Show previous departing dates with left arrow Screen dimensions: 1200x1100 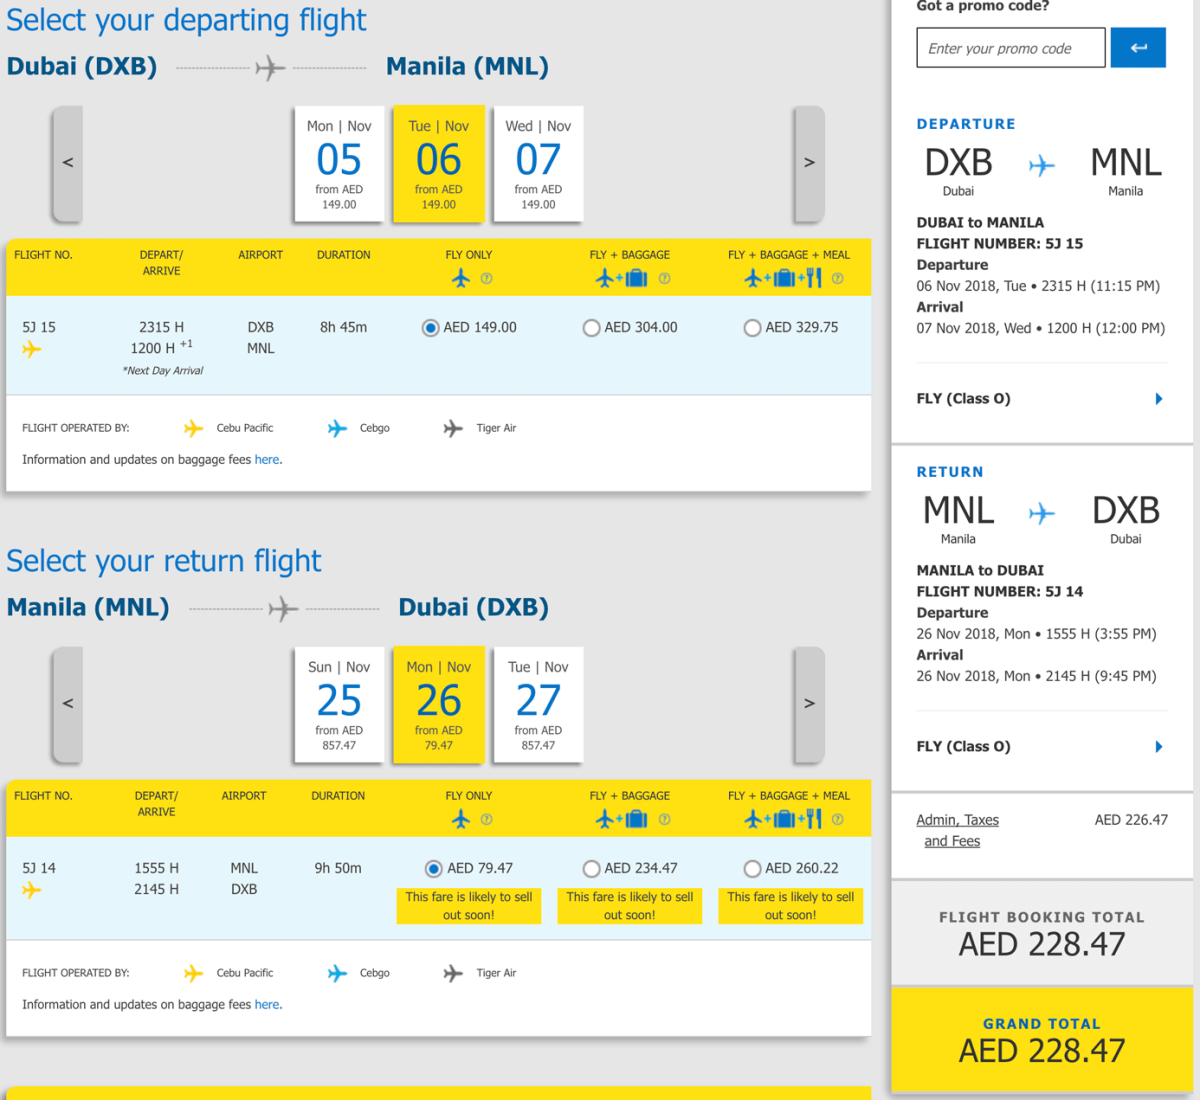coord(68,163)
